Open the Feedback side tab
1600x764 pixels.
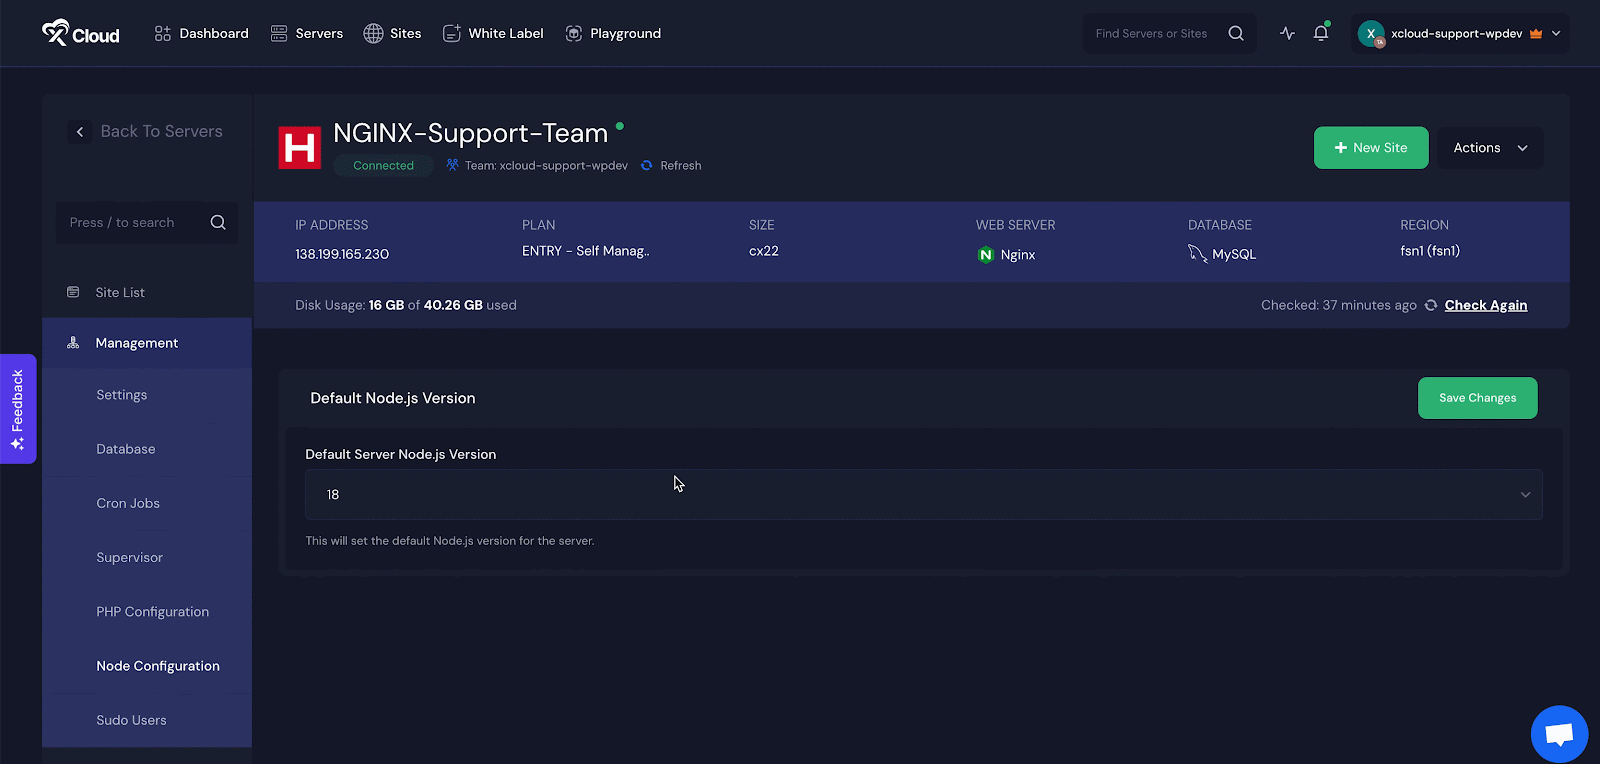coord(18,409)
